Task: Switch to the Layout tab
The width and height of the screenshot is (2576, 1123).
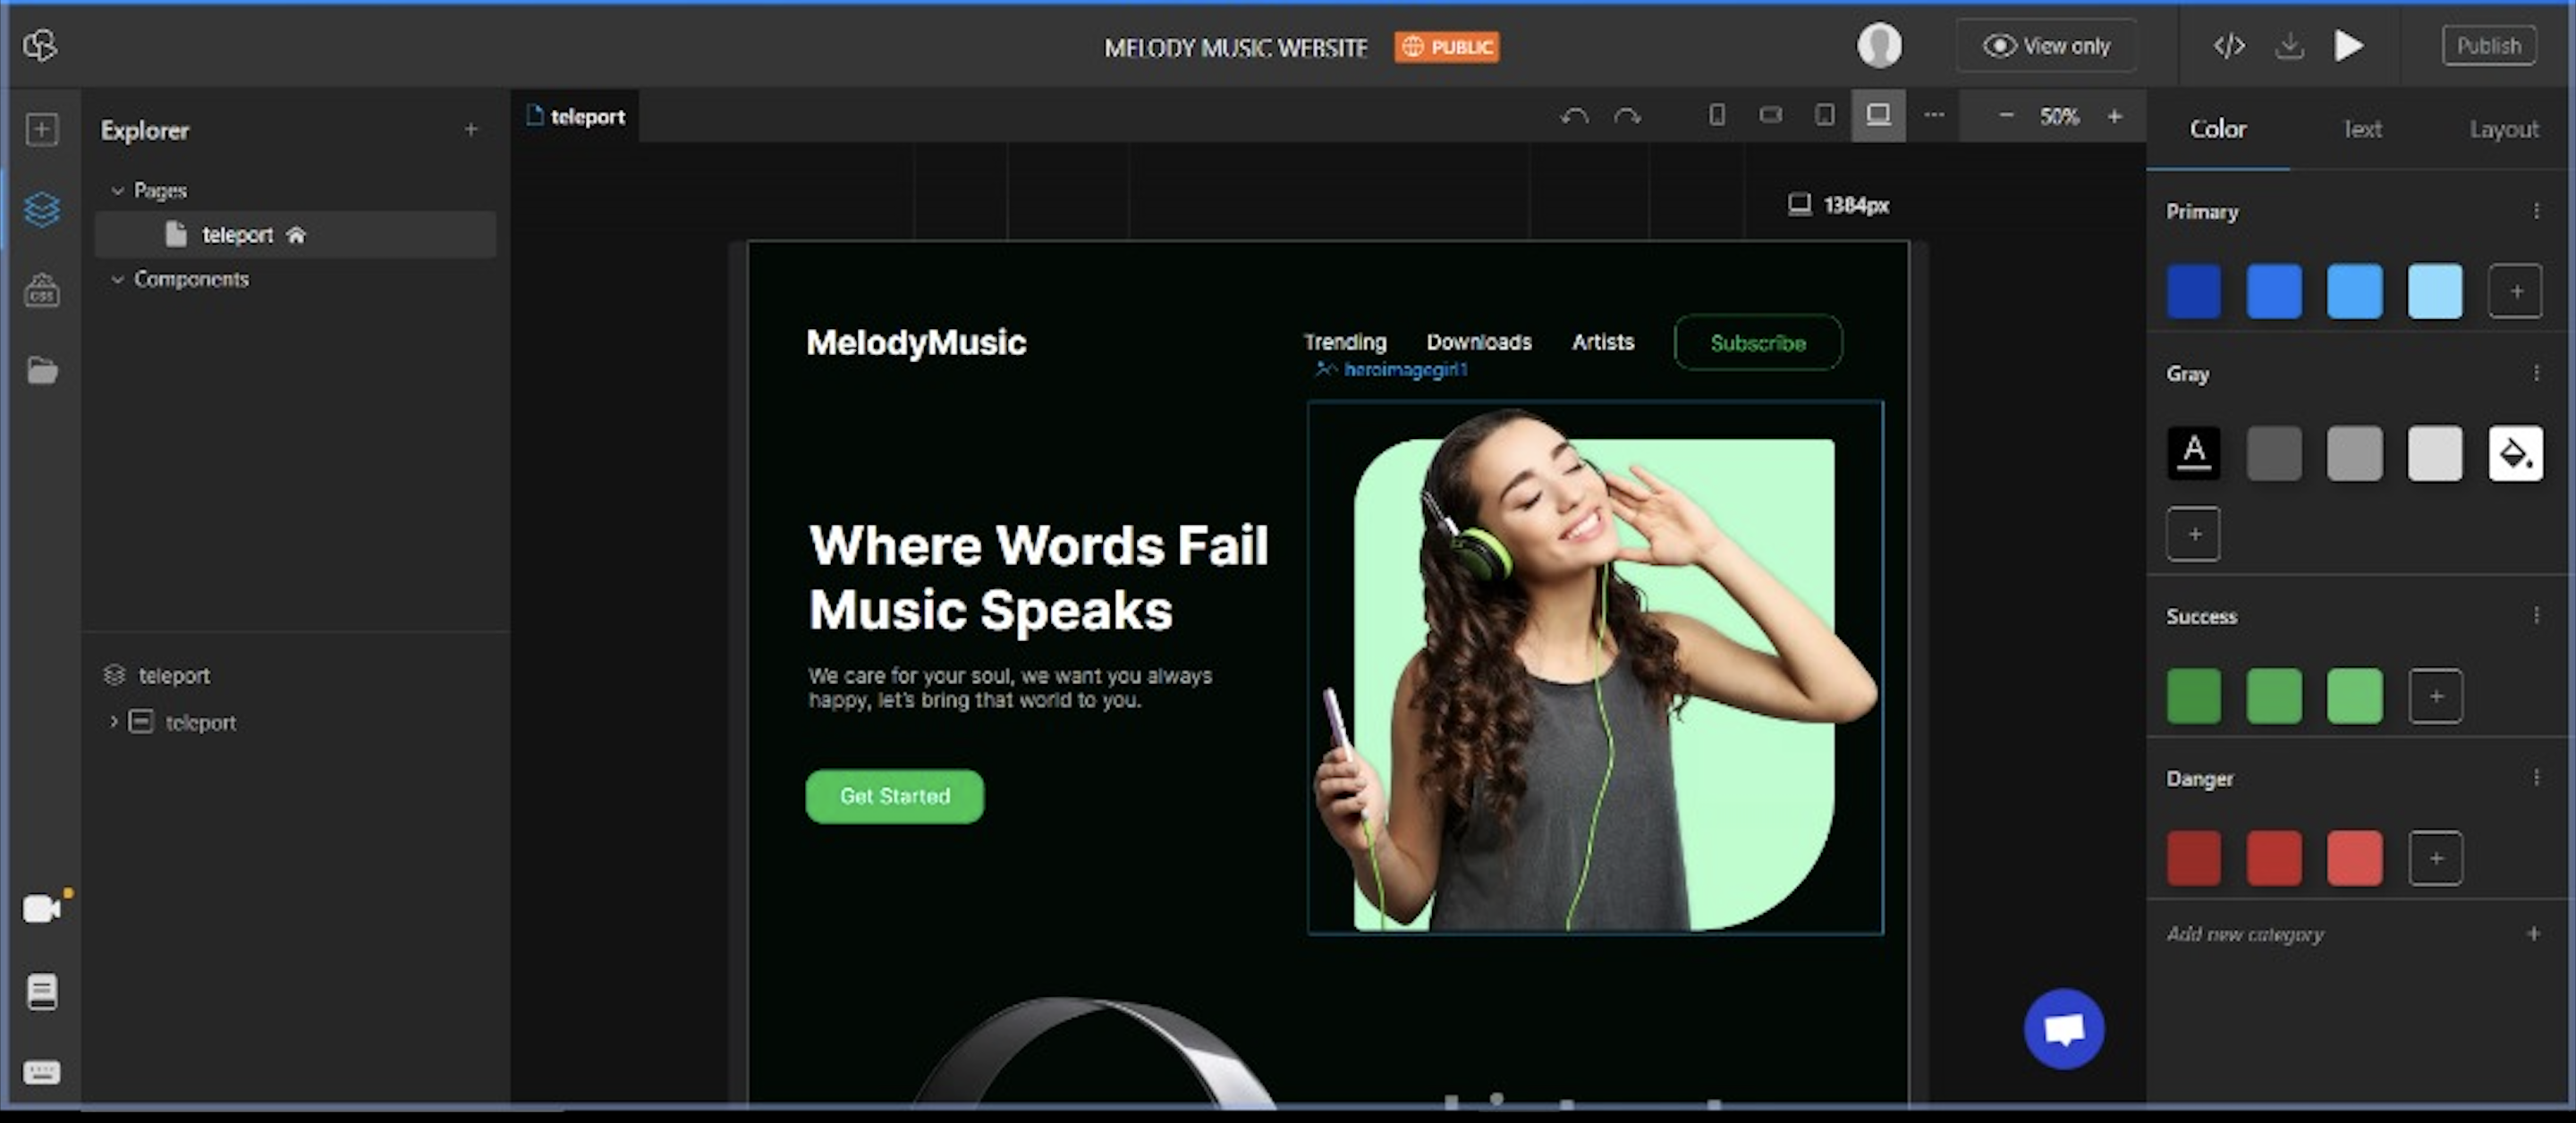Action: point(2503,129)
